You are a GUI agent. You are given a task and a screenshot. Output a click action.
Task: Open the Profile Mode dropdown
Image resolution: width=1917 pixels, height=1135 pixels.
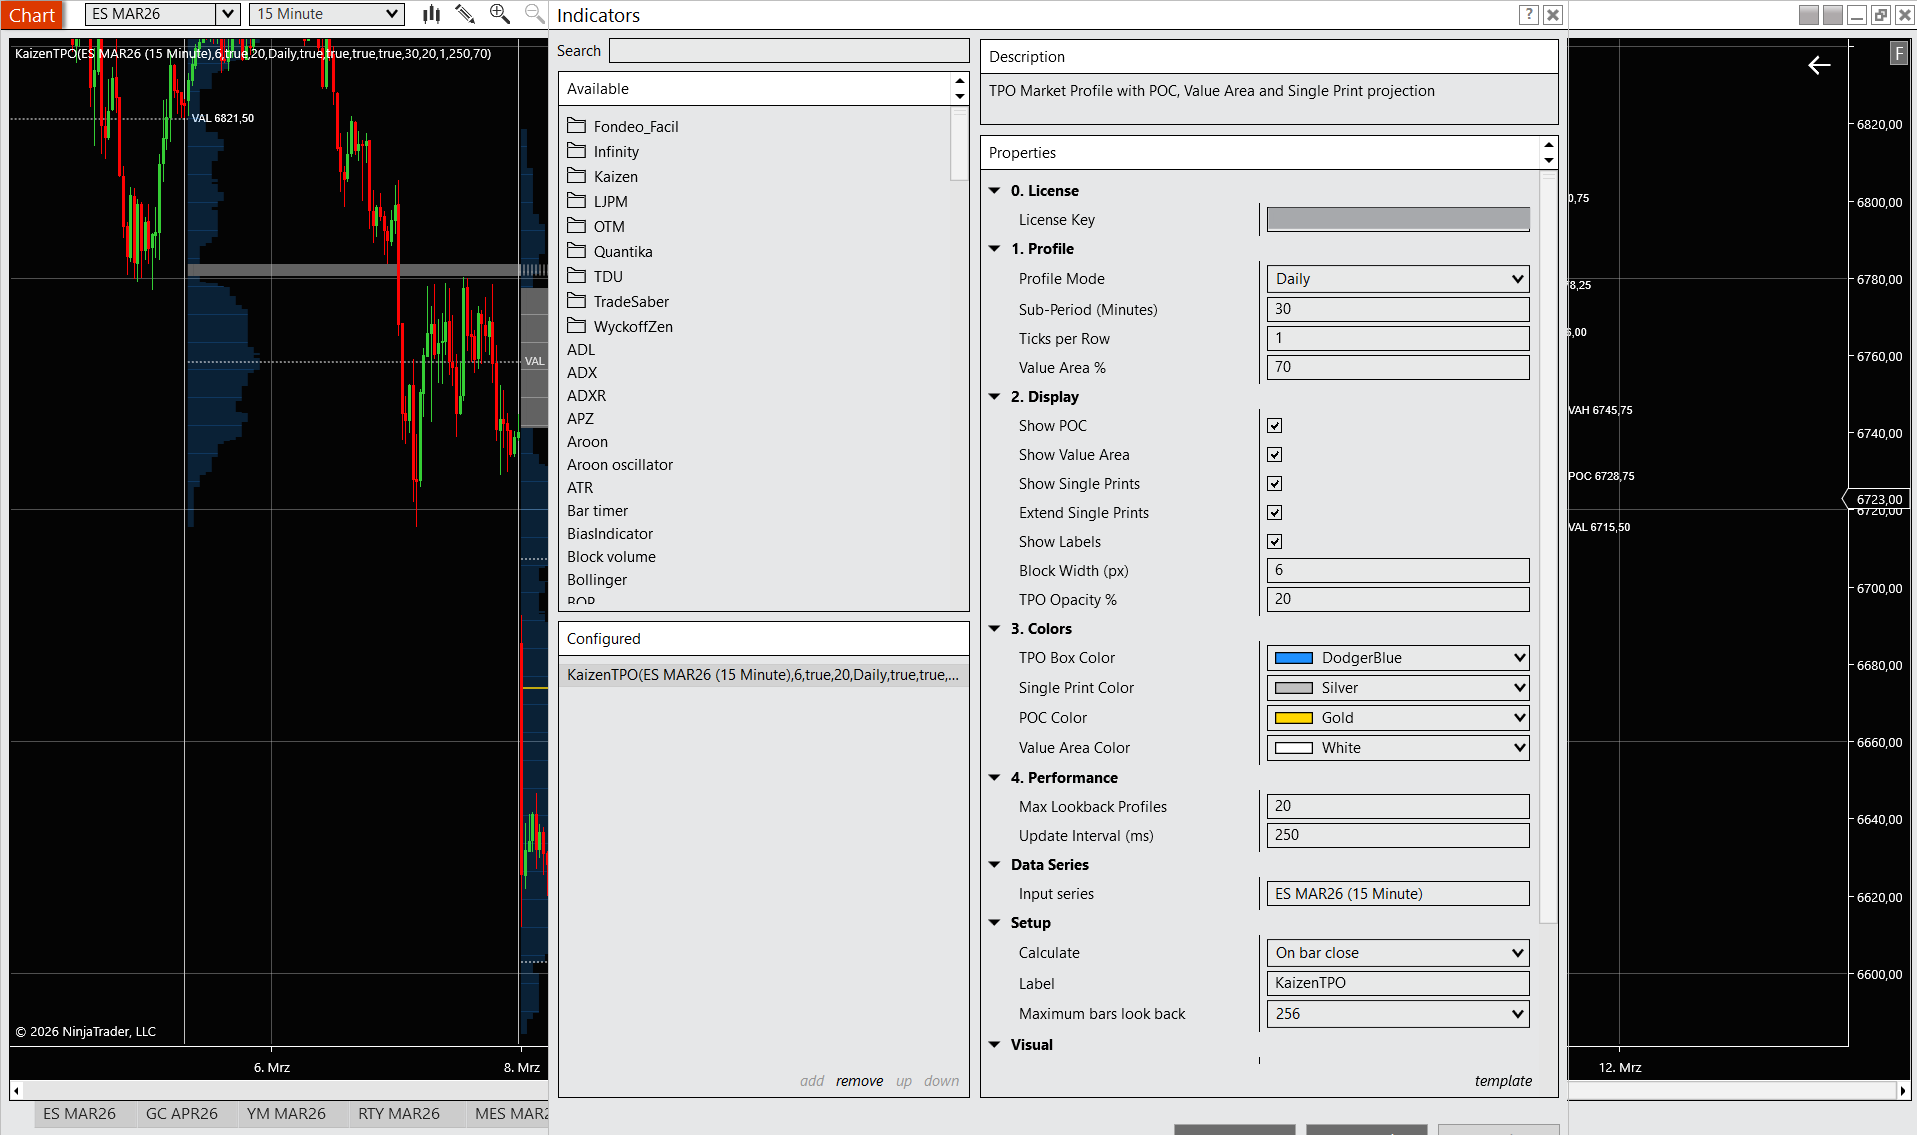click(1397, 279)
